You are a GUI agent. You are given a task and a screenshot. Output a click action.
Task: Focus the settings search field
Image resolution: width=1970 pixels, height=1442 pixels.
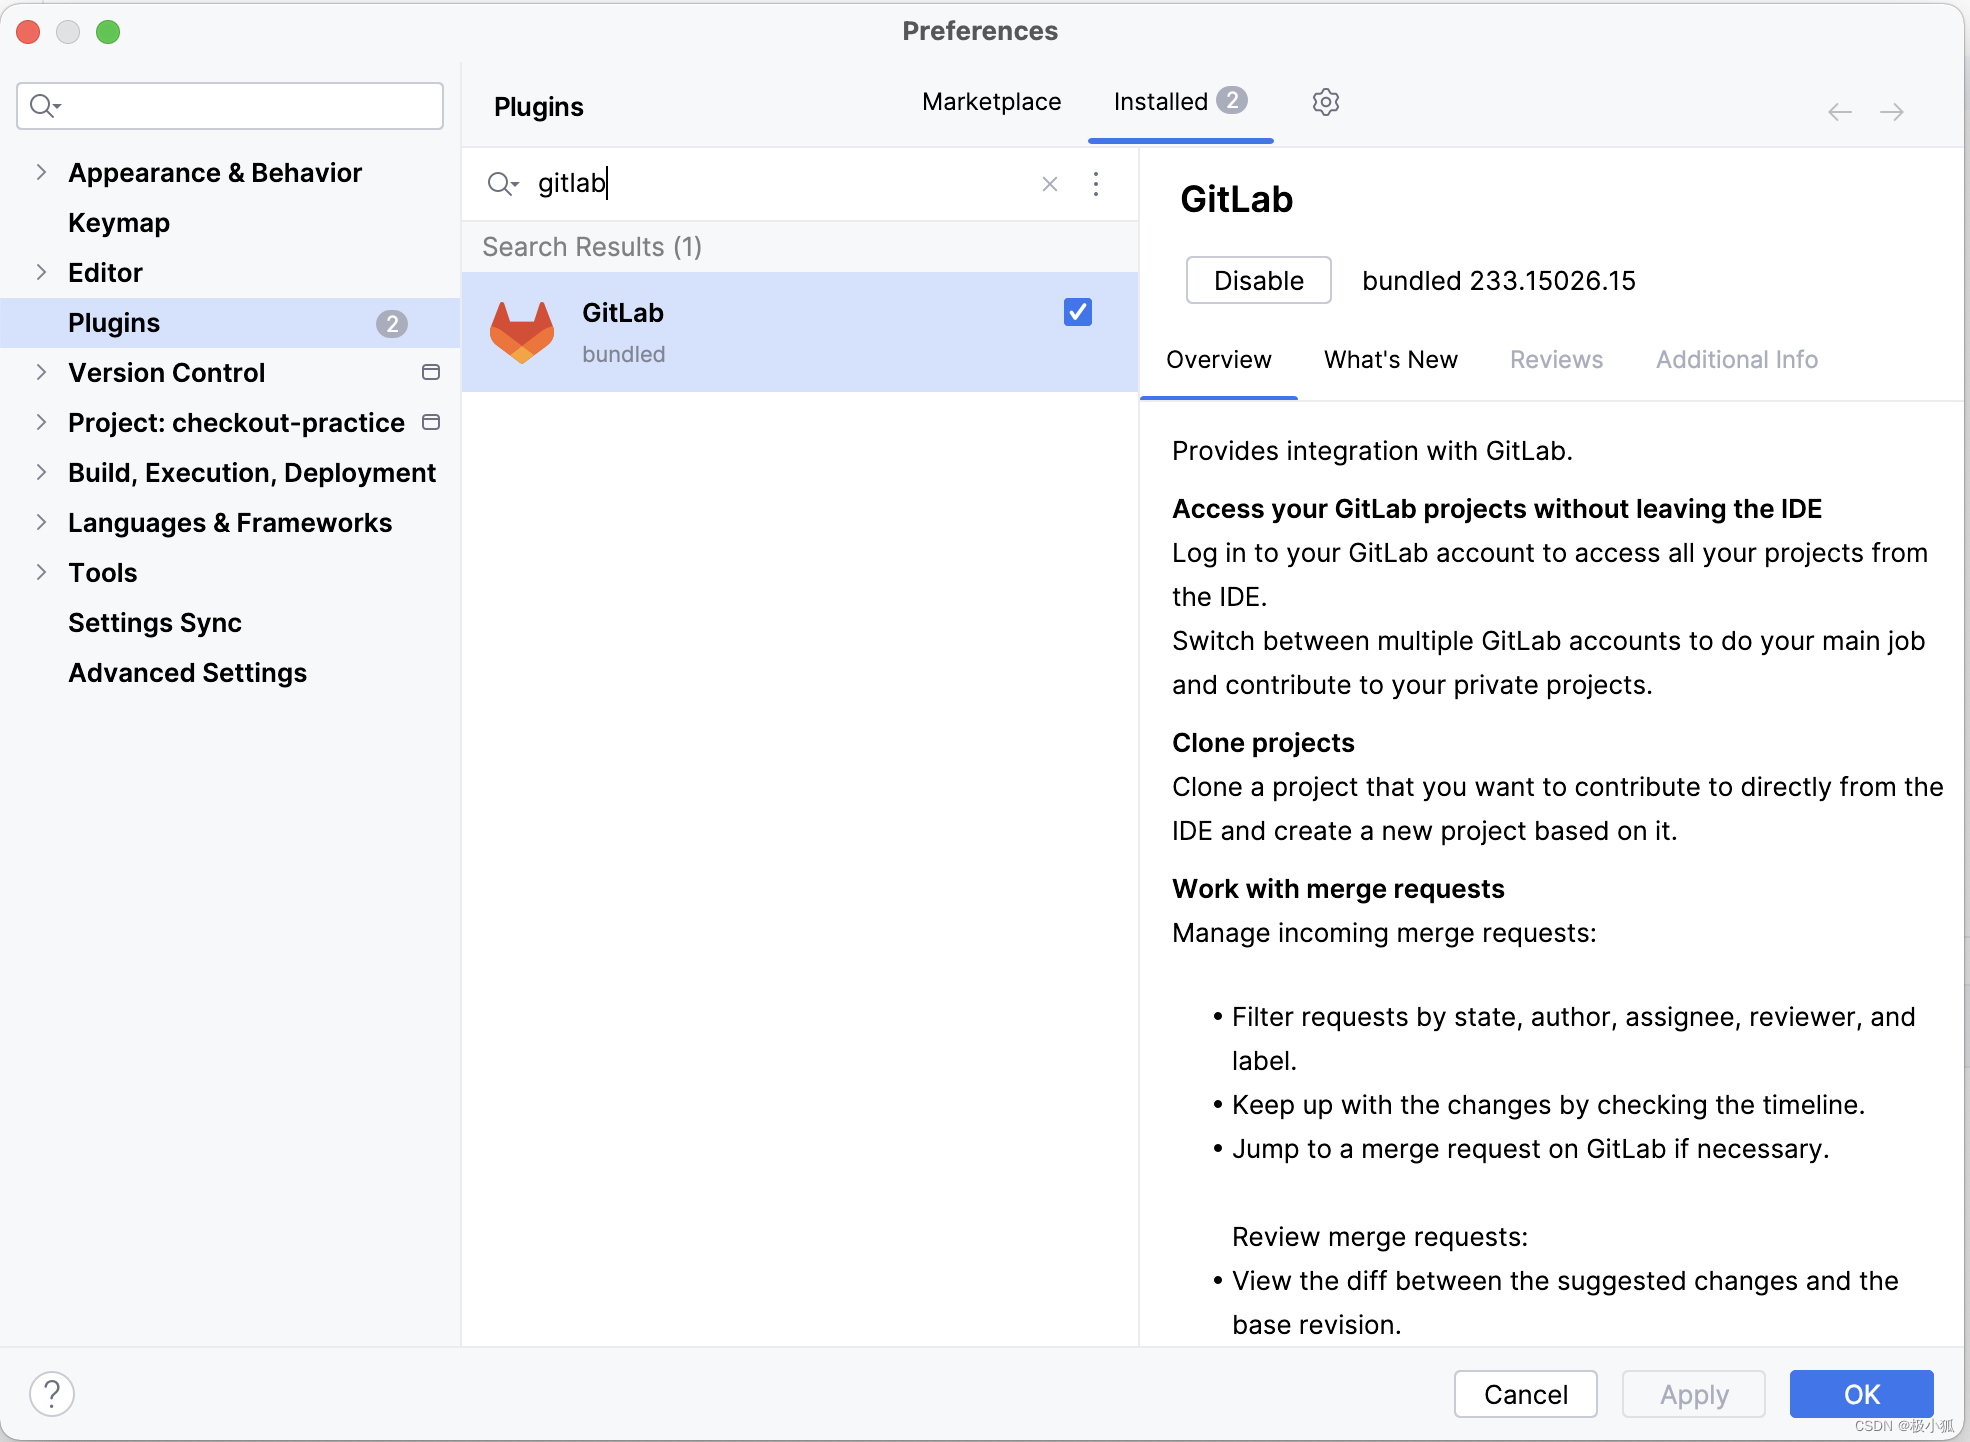[230, 106]
